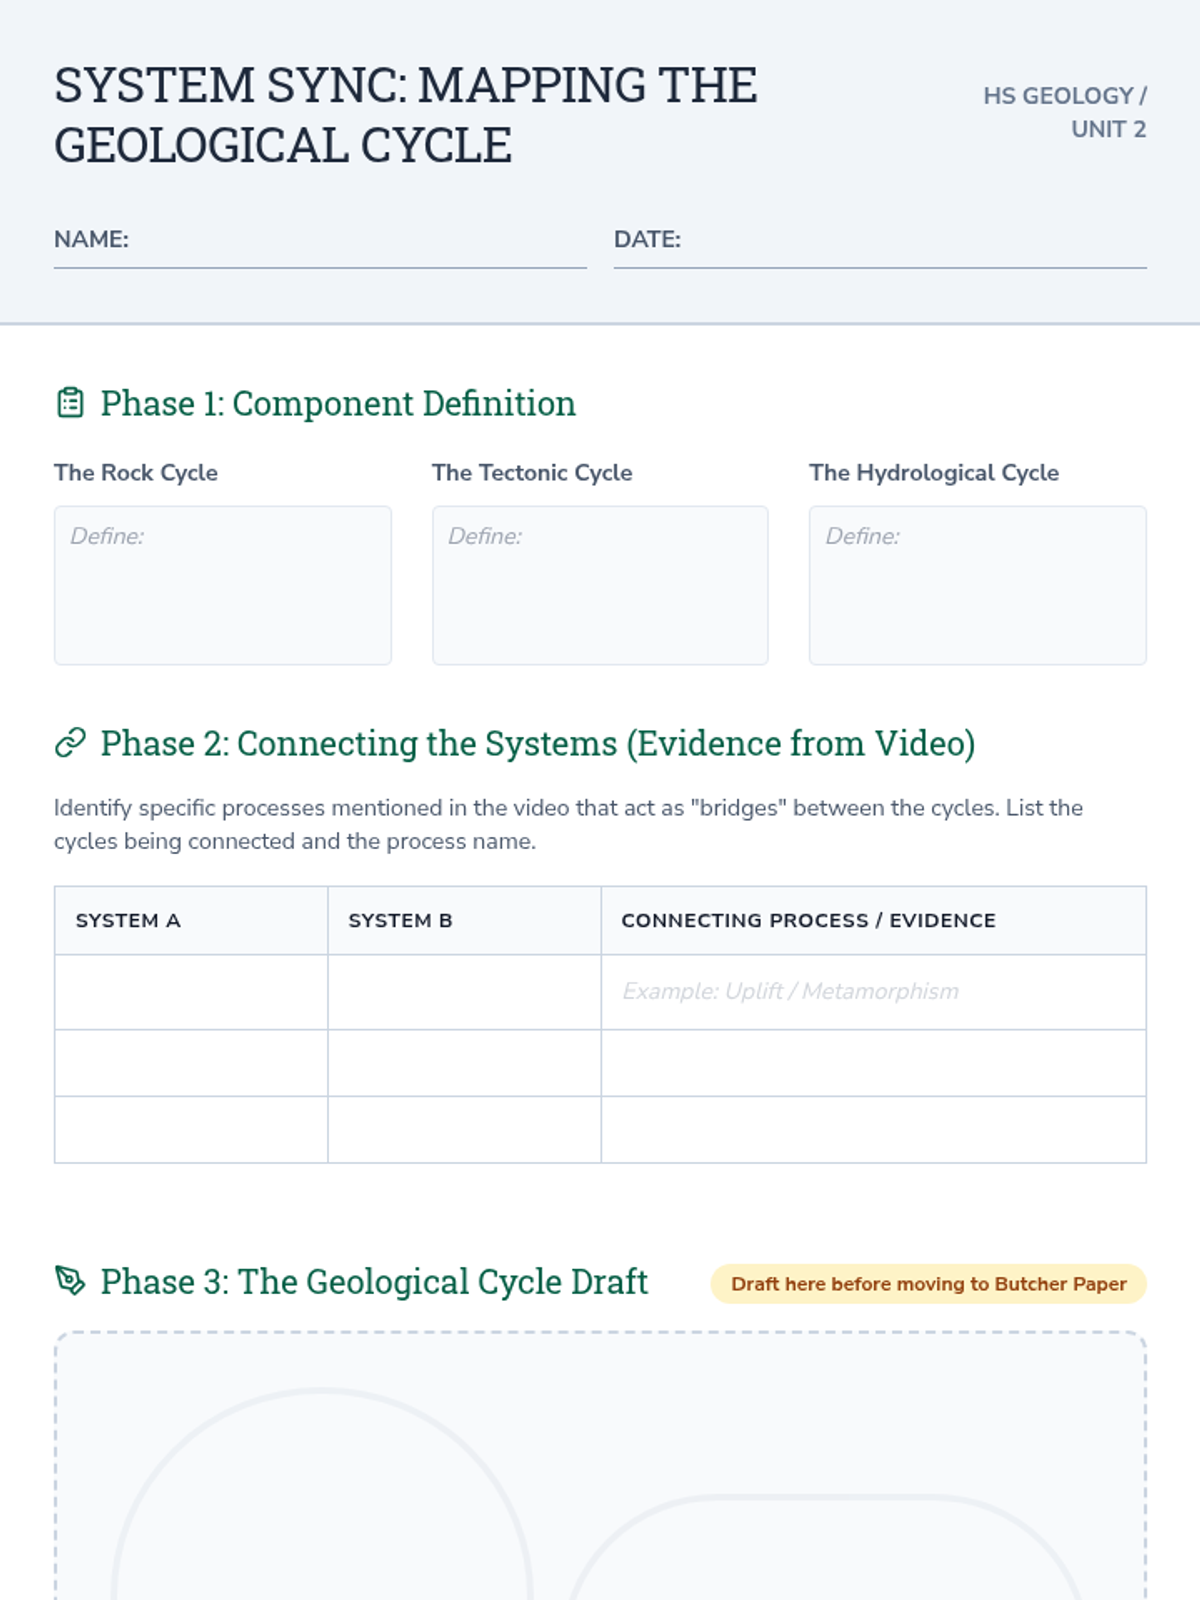Viewport: 1200px width, 1600px height.
Task: Click the clipboard icon beside Phase 1
Action: pos(70,403)
